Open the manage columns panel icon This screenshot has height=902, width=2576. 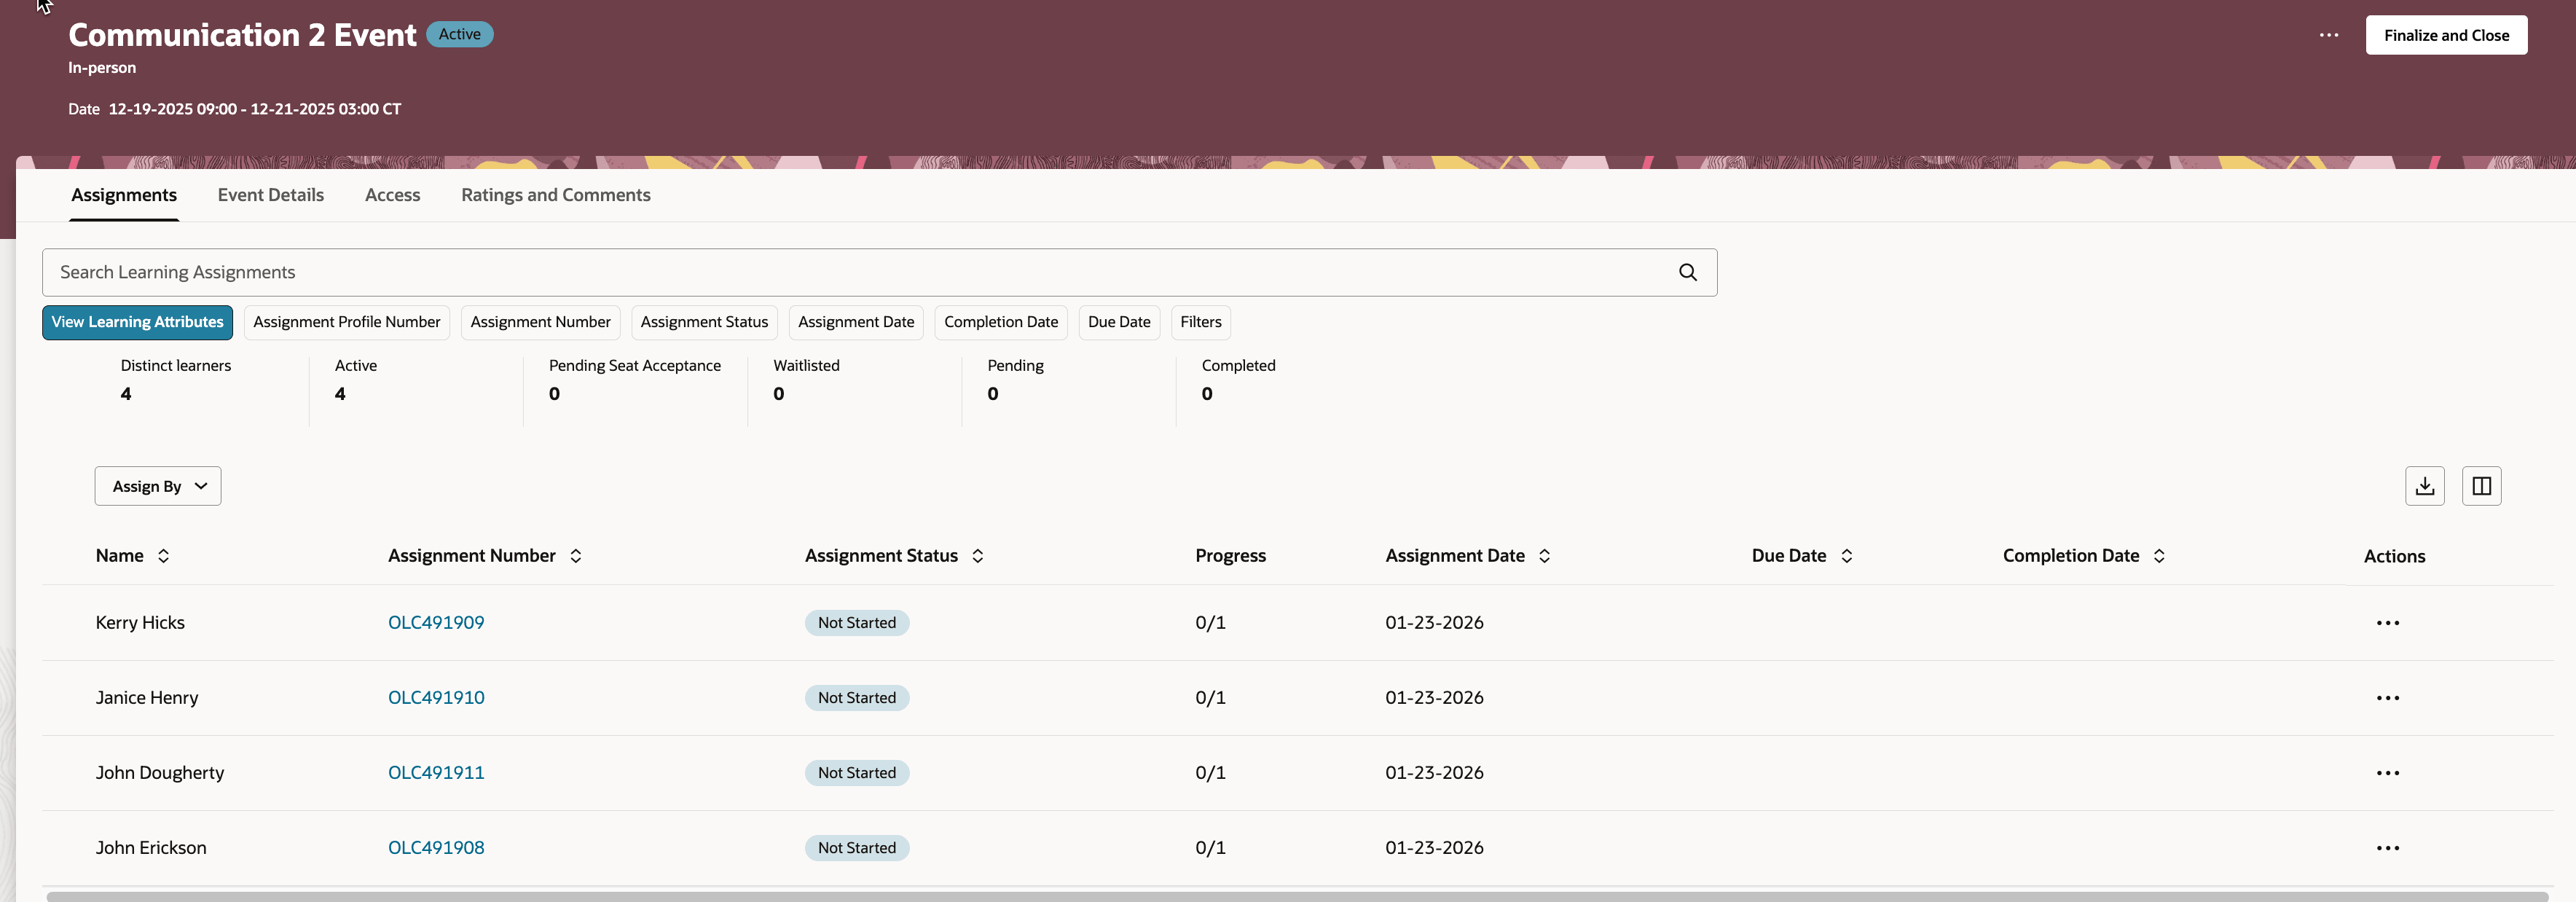coord(2482,486)
